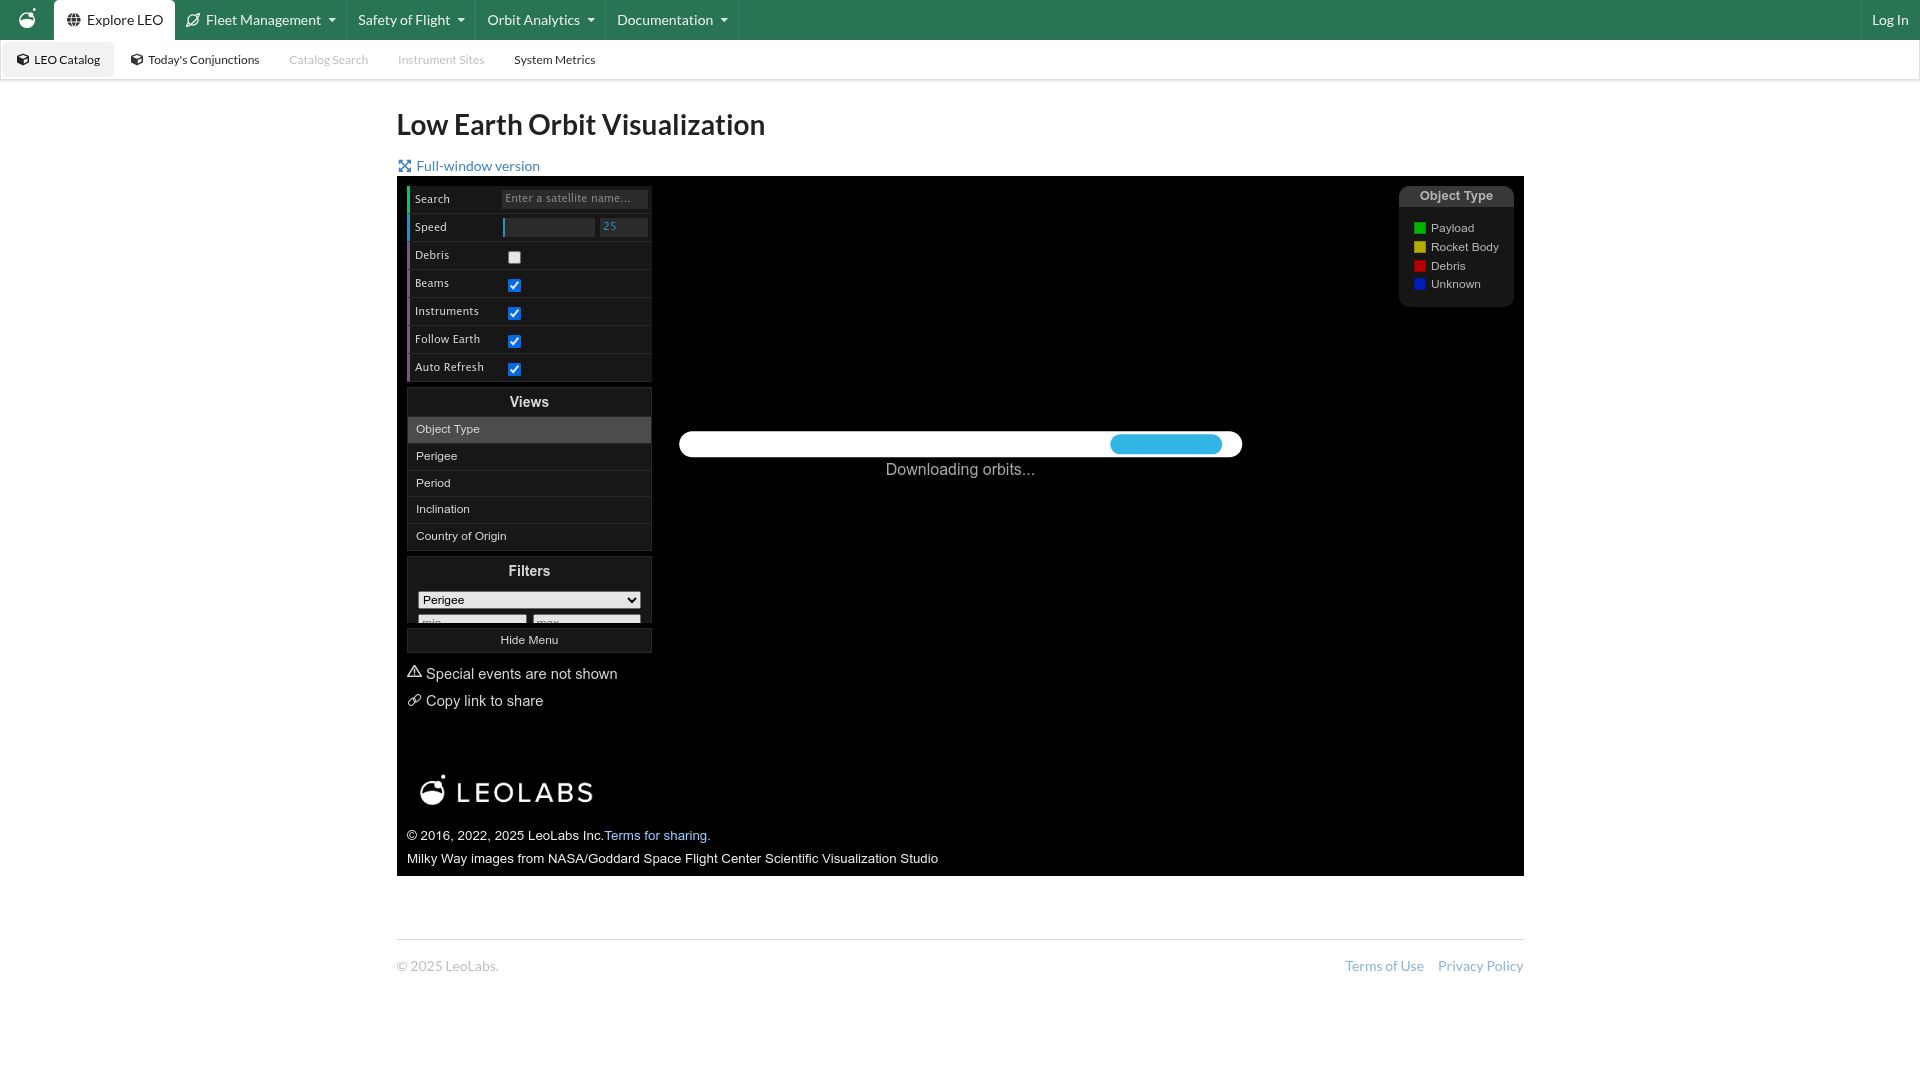The image size is (1920, 1080).
Task: Select the Country of Origin view
Action: pyautogui.click(x=529, y=536)
